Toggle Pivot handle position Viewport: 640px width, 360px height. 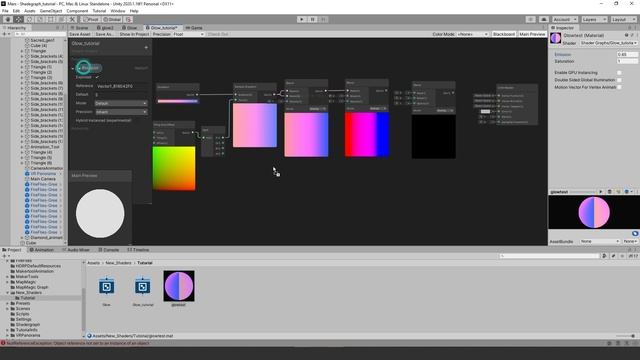point(91,19)
